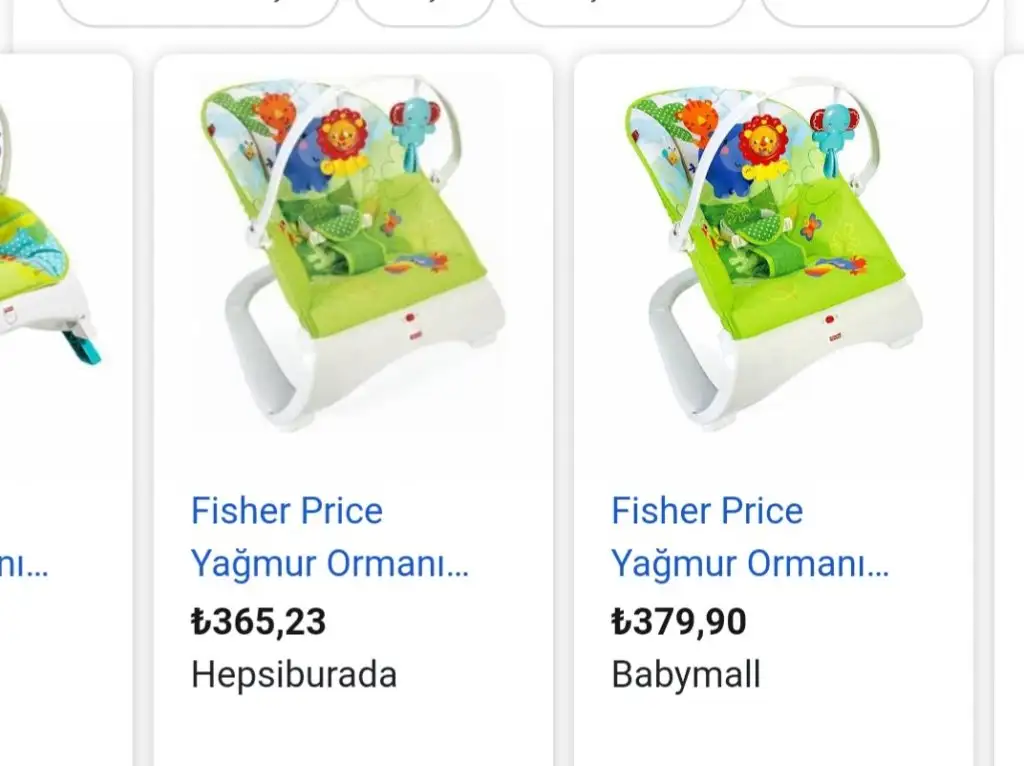The image size is (1024, 766).
Task: Click the Hepsiburada seller name
Action: pos(294,675)
